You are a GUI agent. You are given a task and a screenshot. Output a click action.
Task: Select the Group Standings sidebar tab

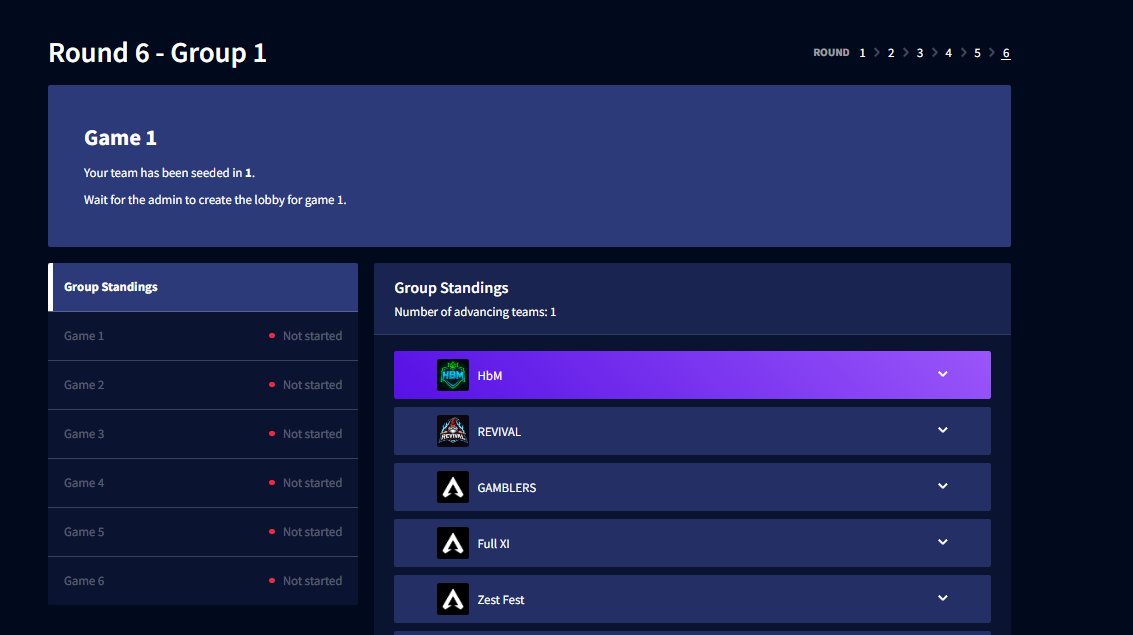(x=203, y=287)
